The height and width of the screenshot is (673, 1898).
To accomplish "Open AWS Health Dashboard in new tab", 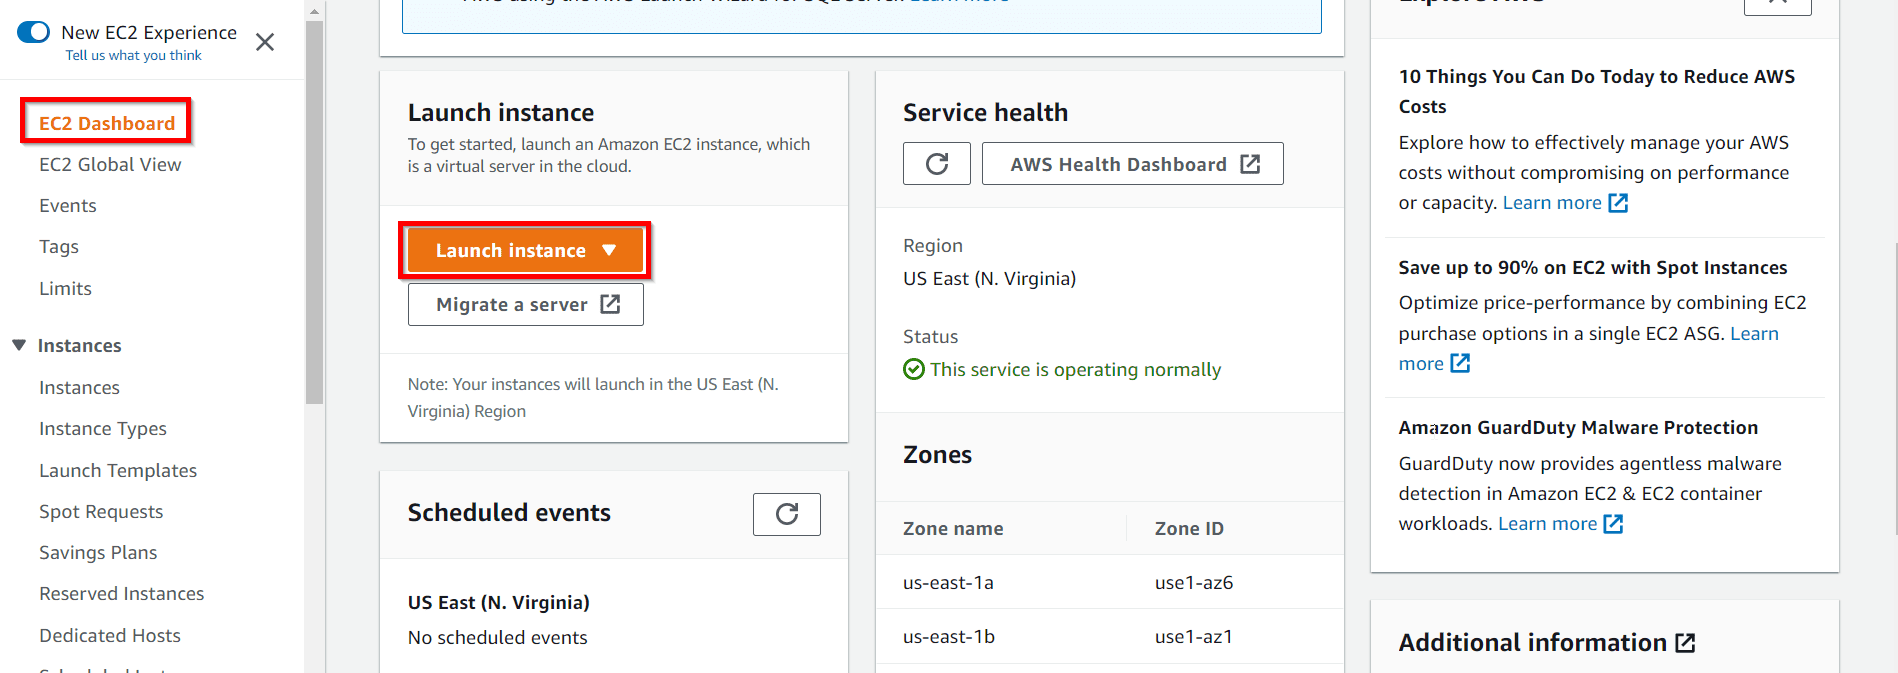I will [x=1131, y=163].
